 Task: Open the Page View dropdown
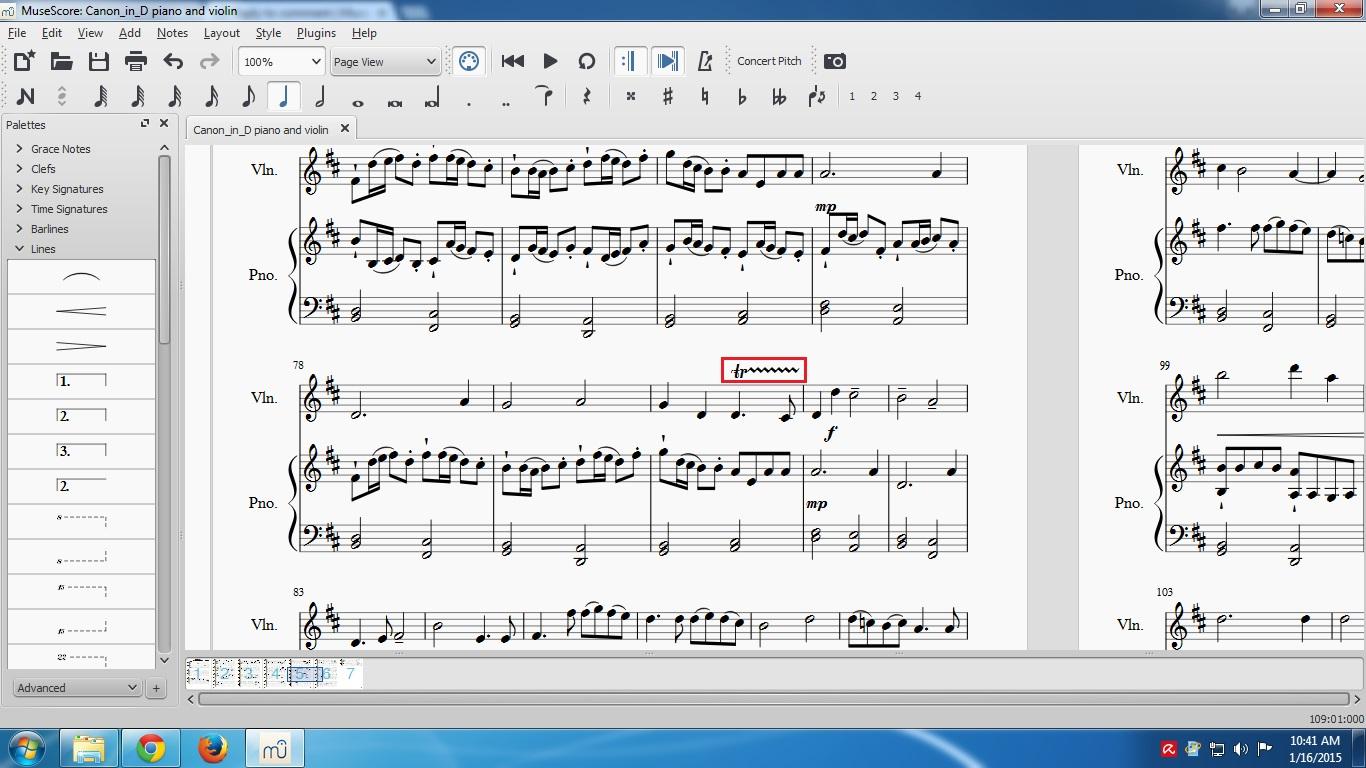[385, 61]
